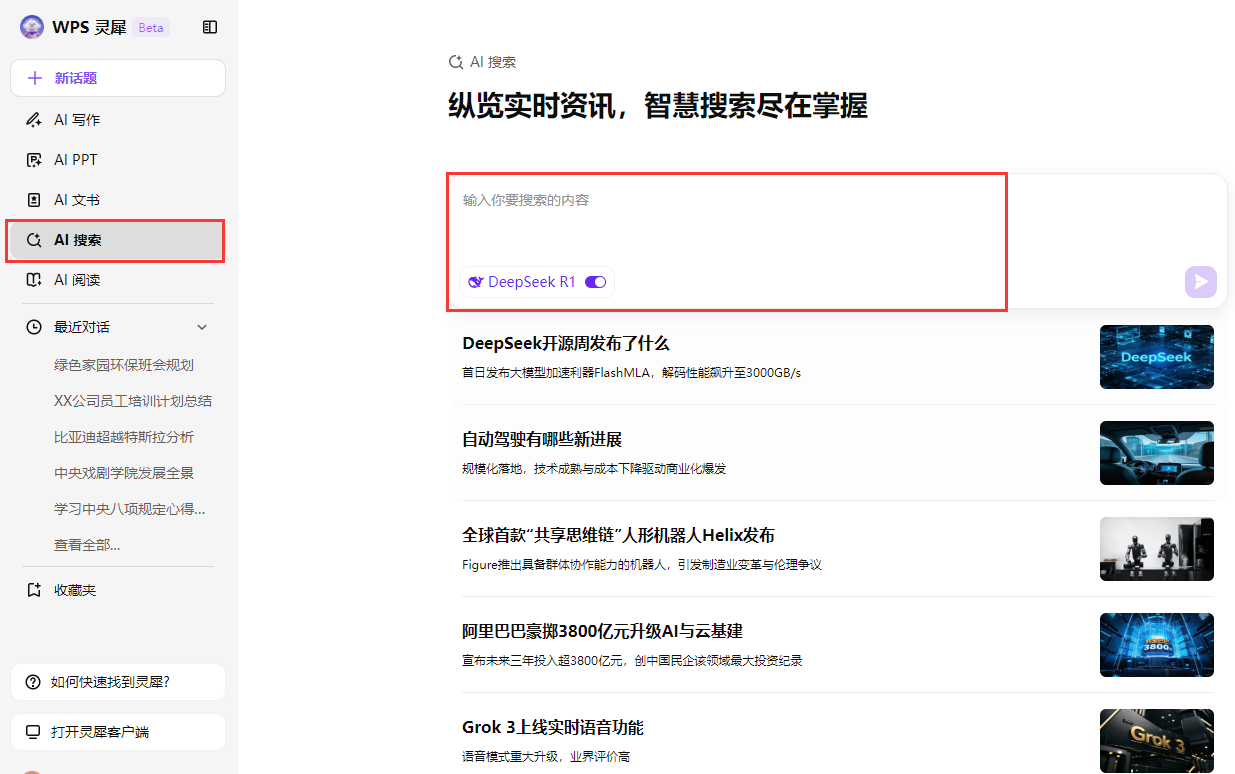Select AI 文书 in the sidebar
The image size is (1235, 774).
point(118,200)
